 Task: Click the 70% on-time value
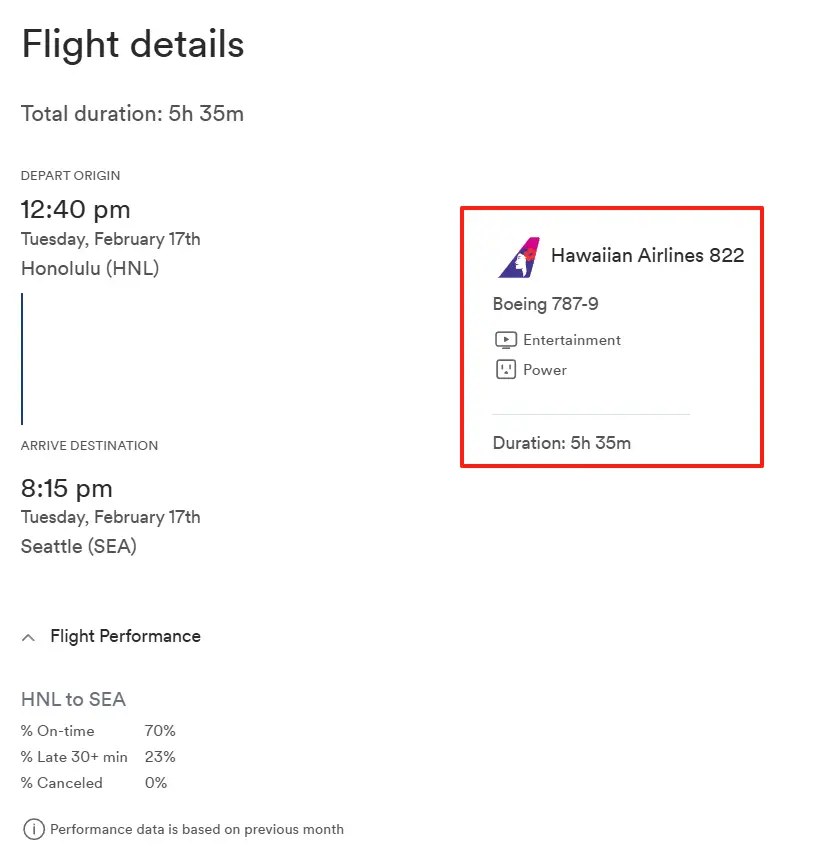tap(160, 731)
